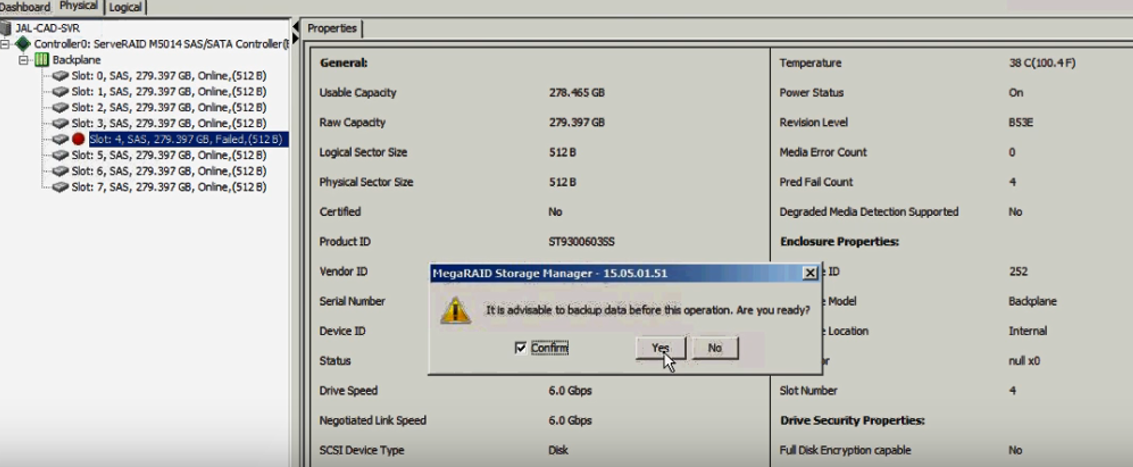The height and width of the screenshot is (467, 1133).
Task: Click the Enclosure Properties heading
Action: (x=839, y=241)
